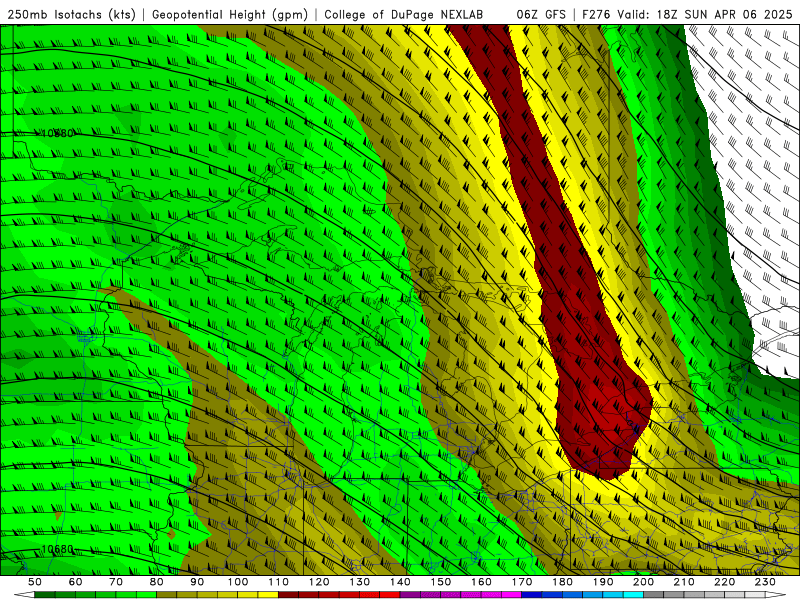
Task: Click the 200 legend value
Action: click(x=644, y=582)
